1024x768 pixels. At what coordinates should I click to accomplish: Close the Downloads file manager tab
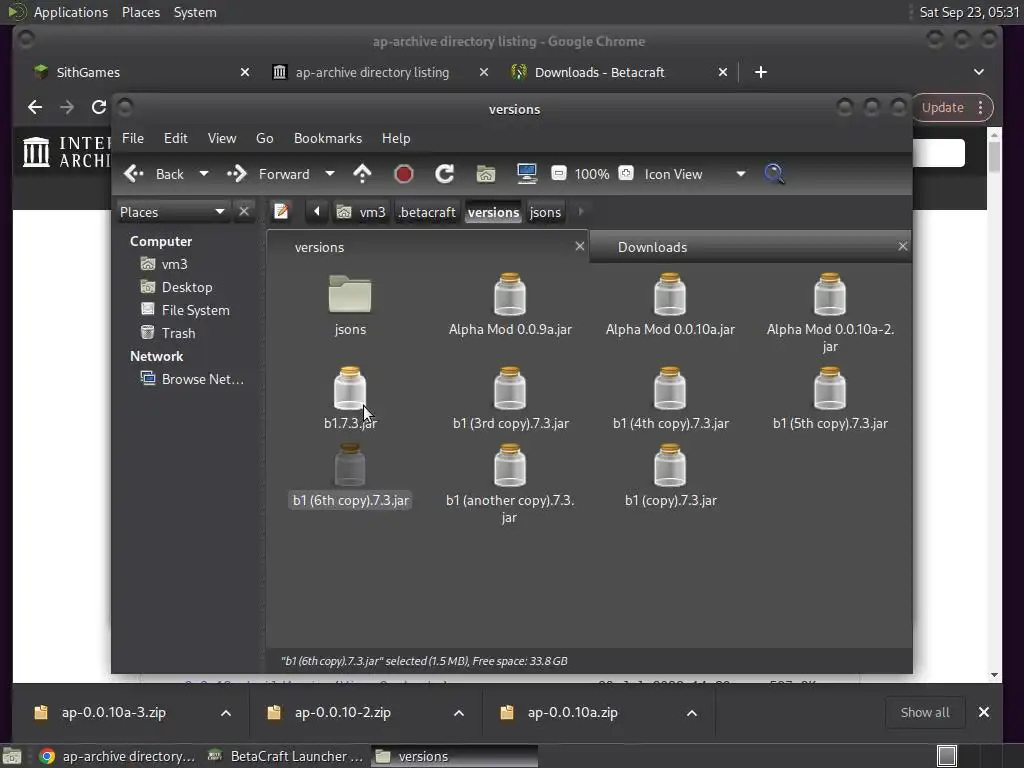pyautogui.click(x=903, y=246)
